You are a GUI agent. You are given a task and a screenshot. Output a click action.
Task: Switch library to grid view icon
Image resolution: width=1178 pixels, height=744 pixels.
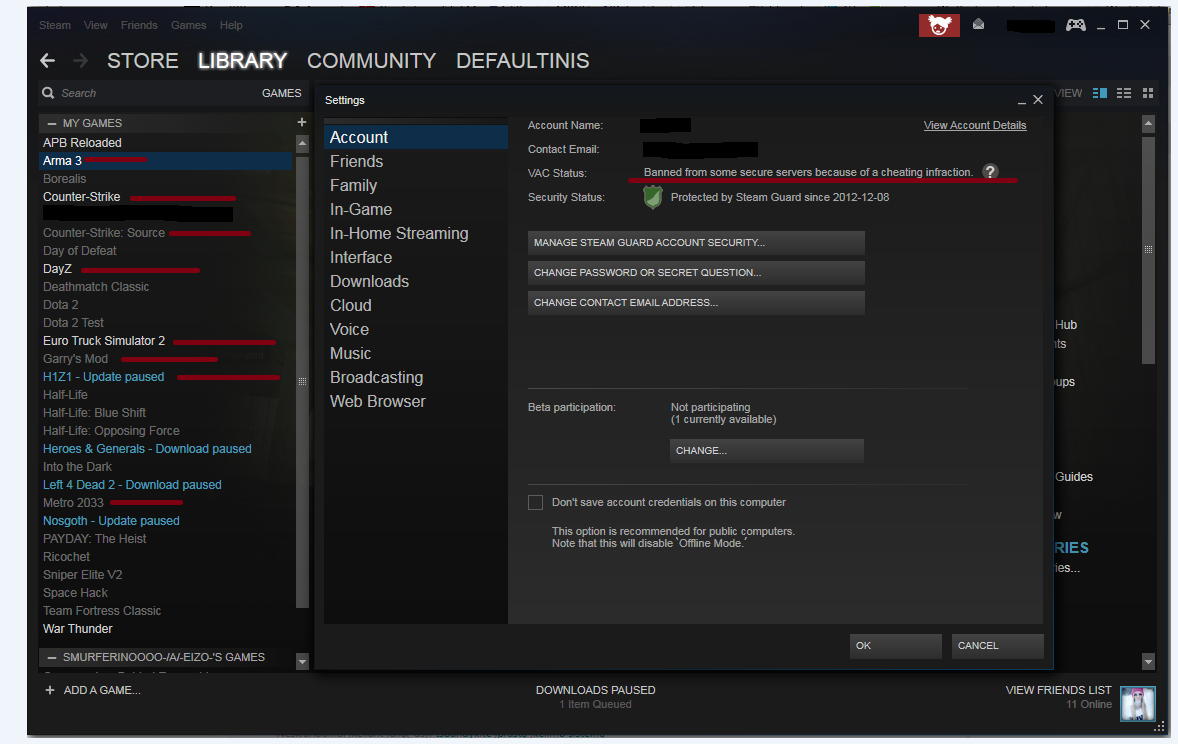click(x=1148, y=93)
